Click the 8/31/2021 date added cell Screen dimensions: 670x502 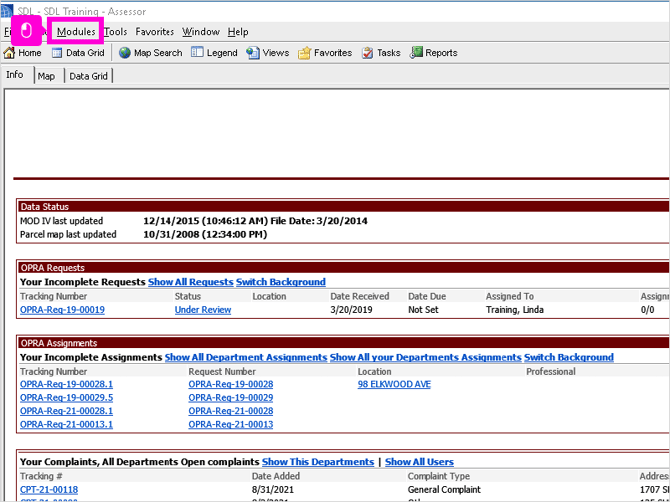273,490
